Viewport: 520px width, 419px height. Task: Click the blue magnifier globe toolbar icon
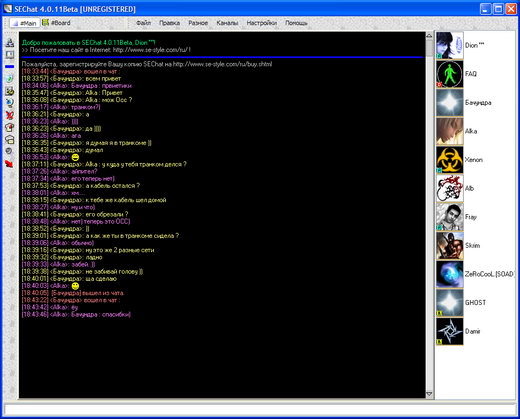(10, 103)
